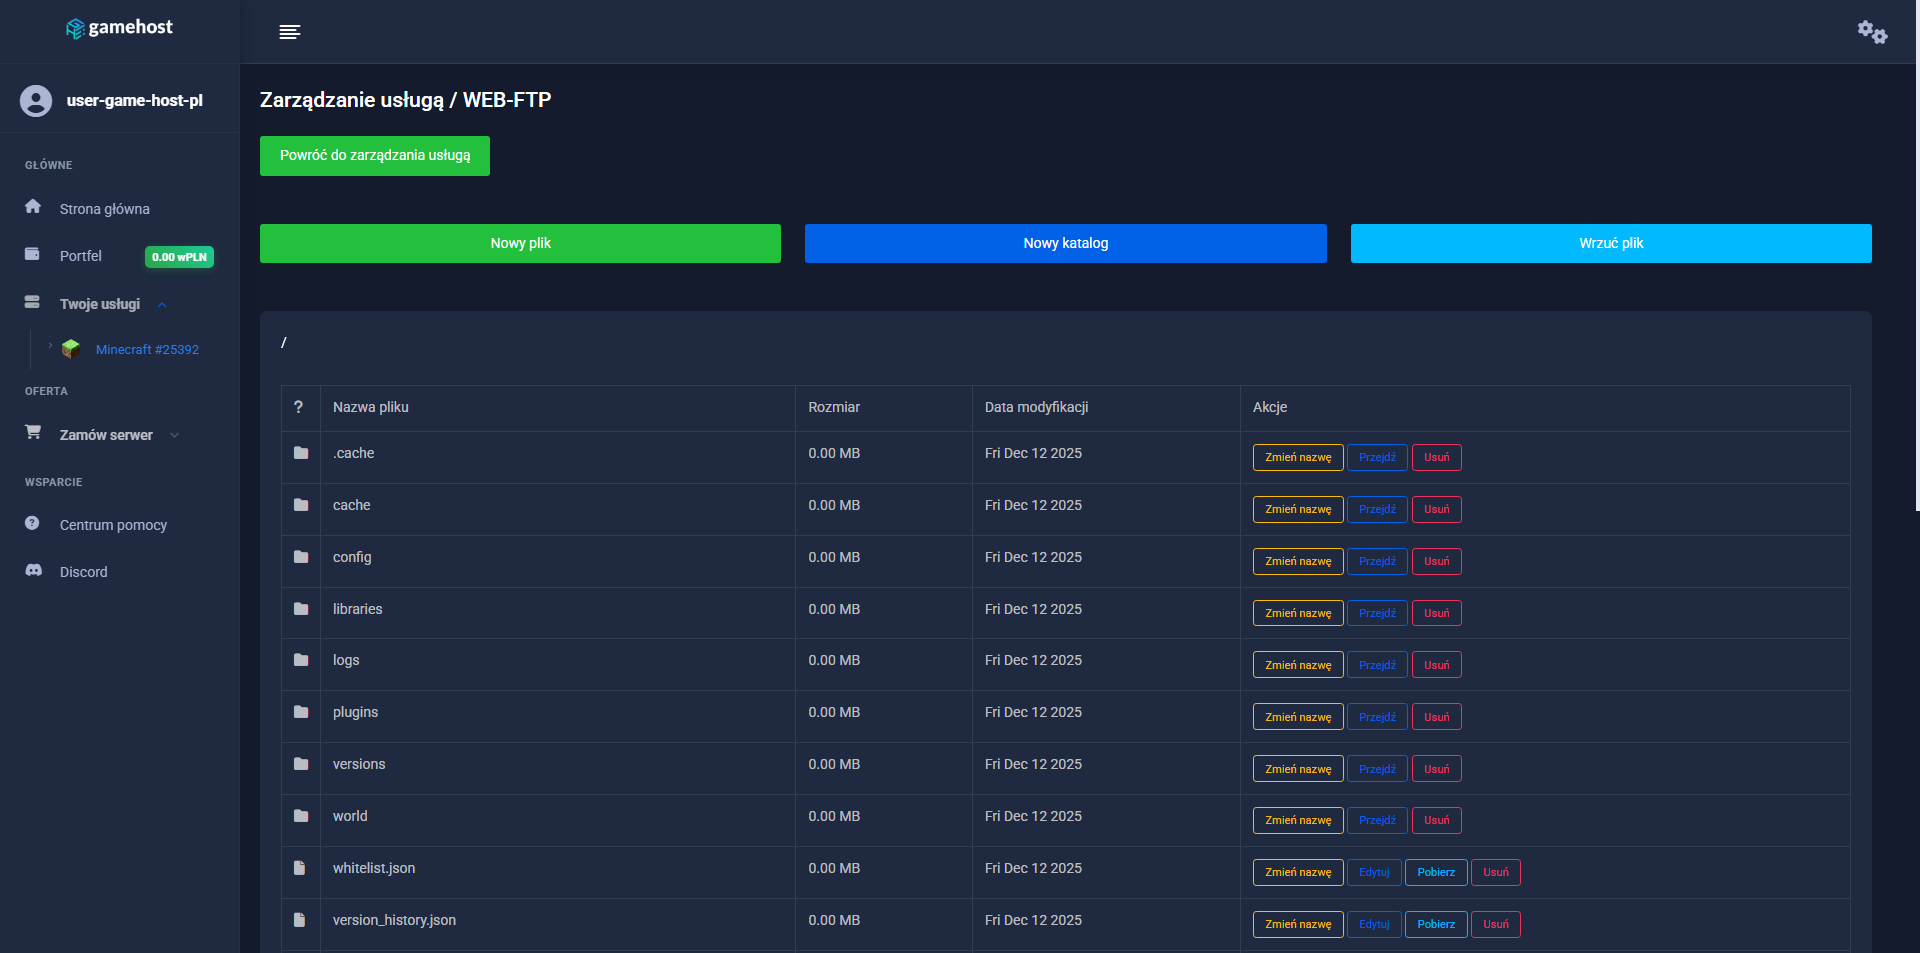Expand the Zamów serwer dropdown arrow

pyautogui.click(x=175, y=435)
